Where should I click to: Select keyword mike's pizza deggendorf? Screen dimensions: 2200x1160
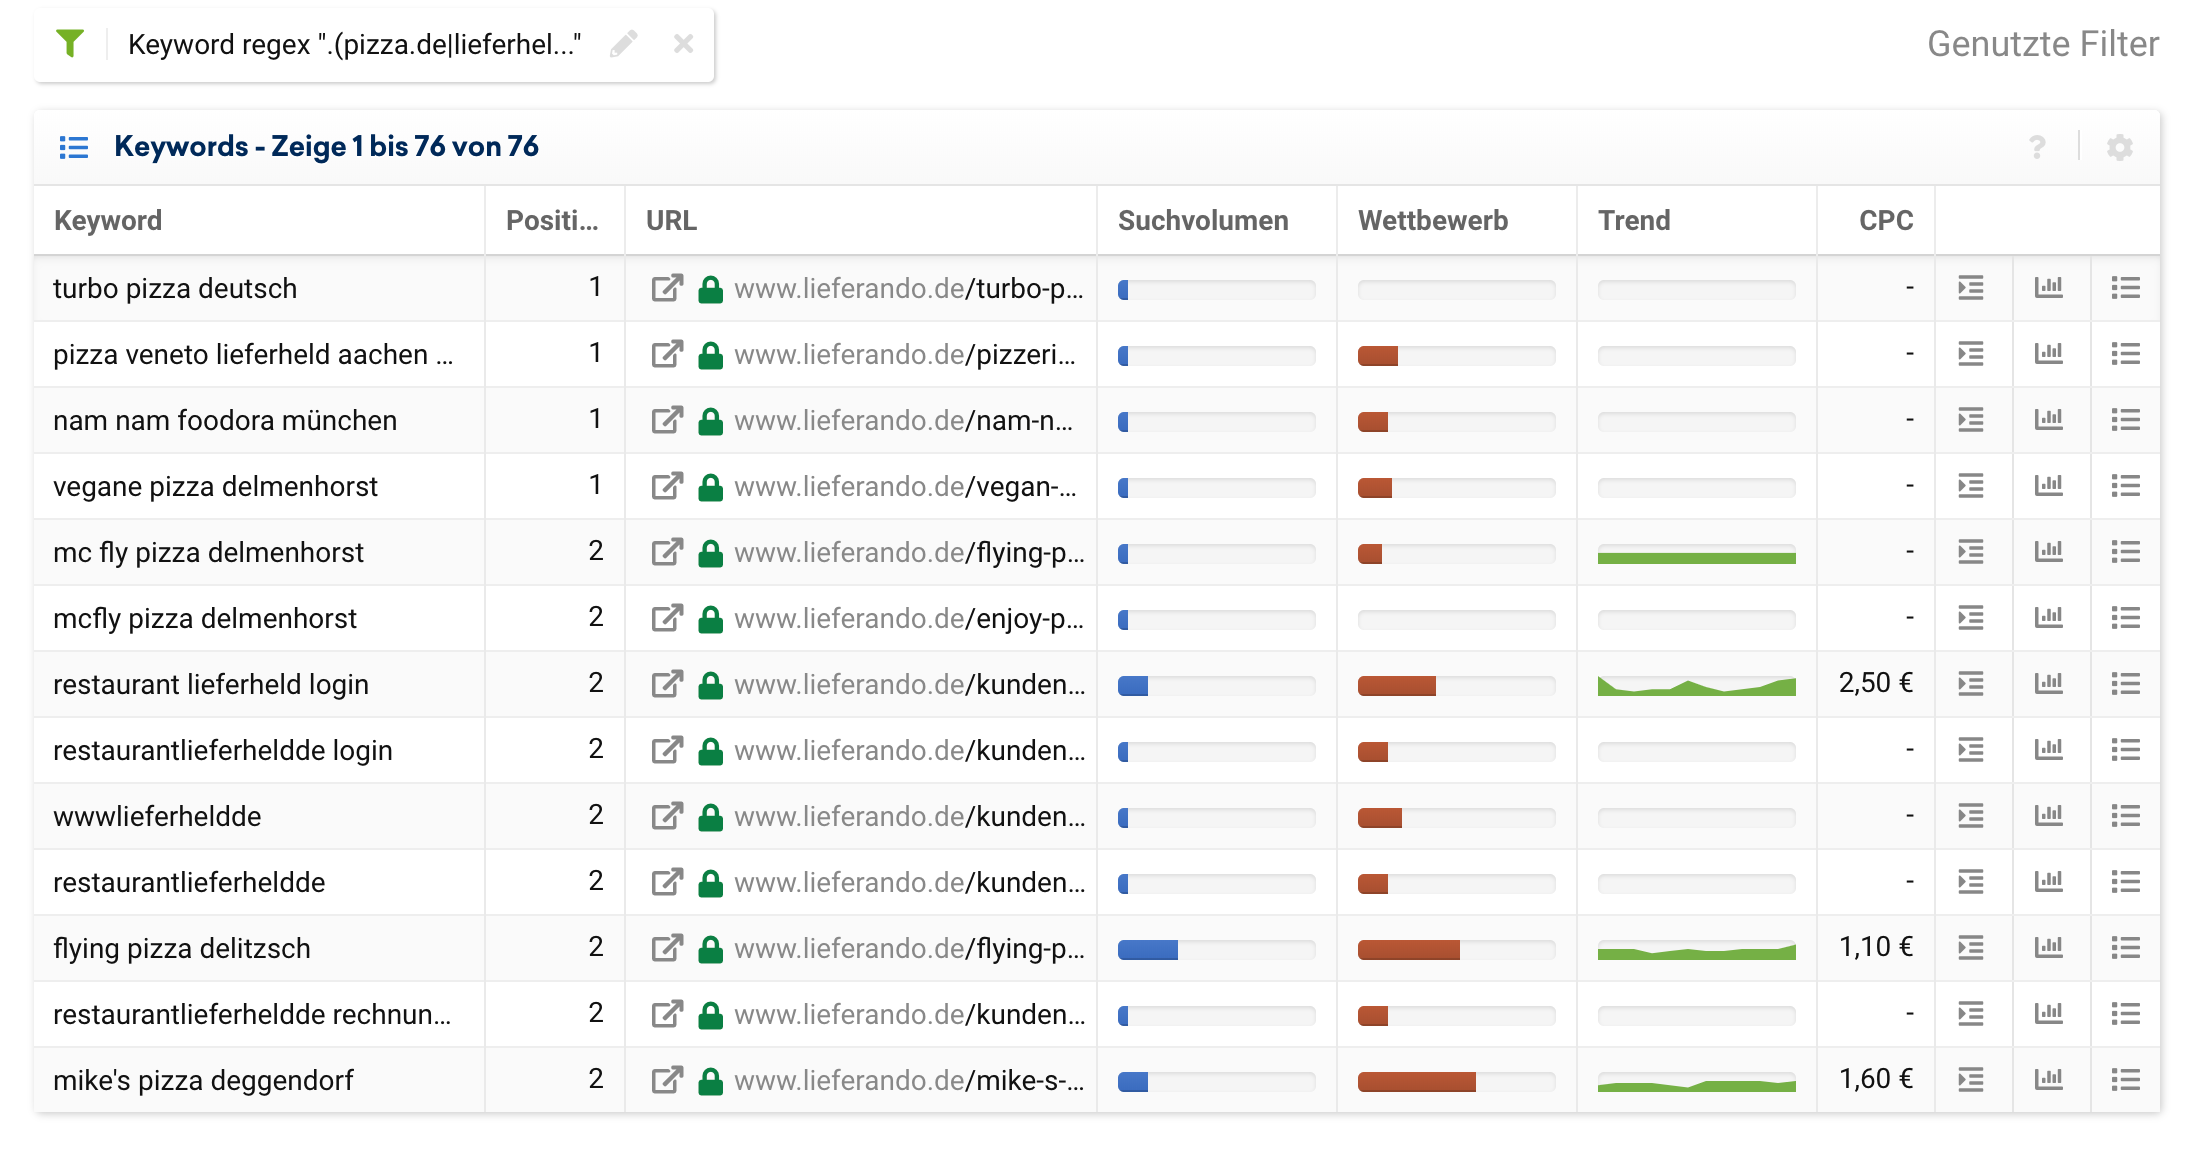tap(203, 1080)
